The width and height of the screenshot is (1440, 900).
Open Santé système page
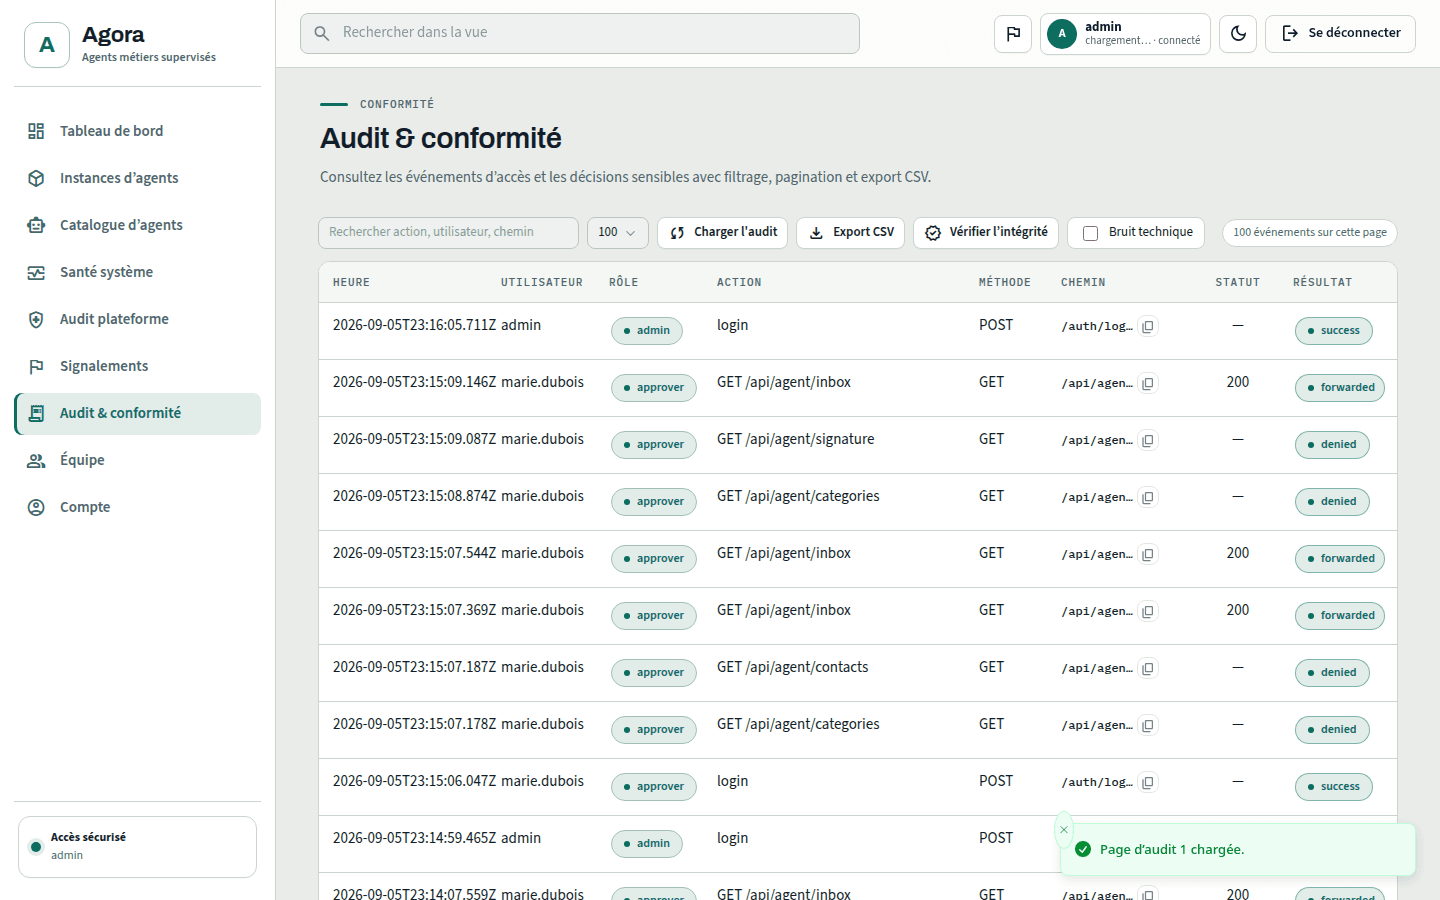137,272
